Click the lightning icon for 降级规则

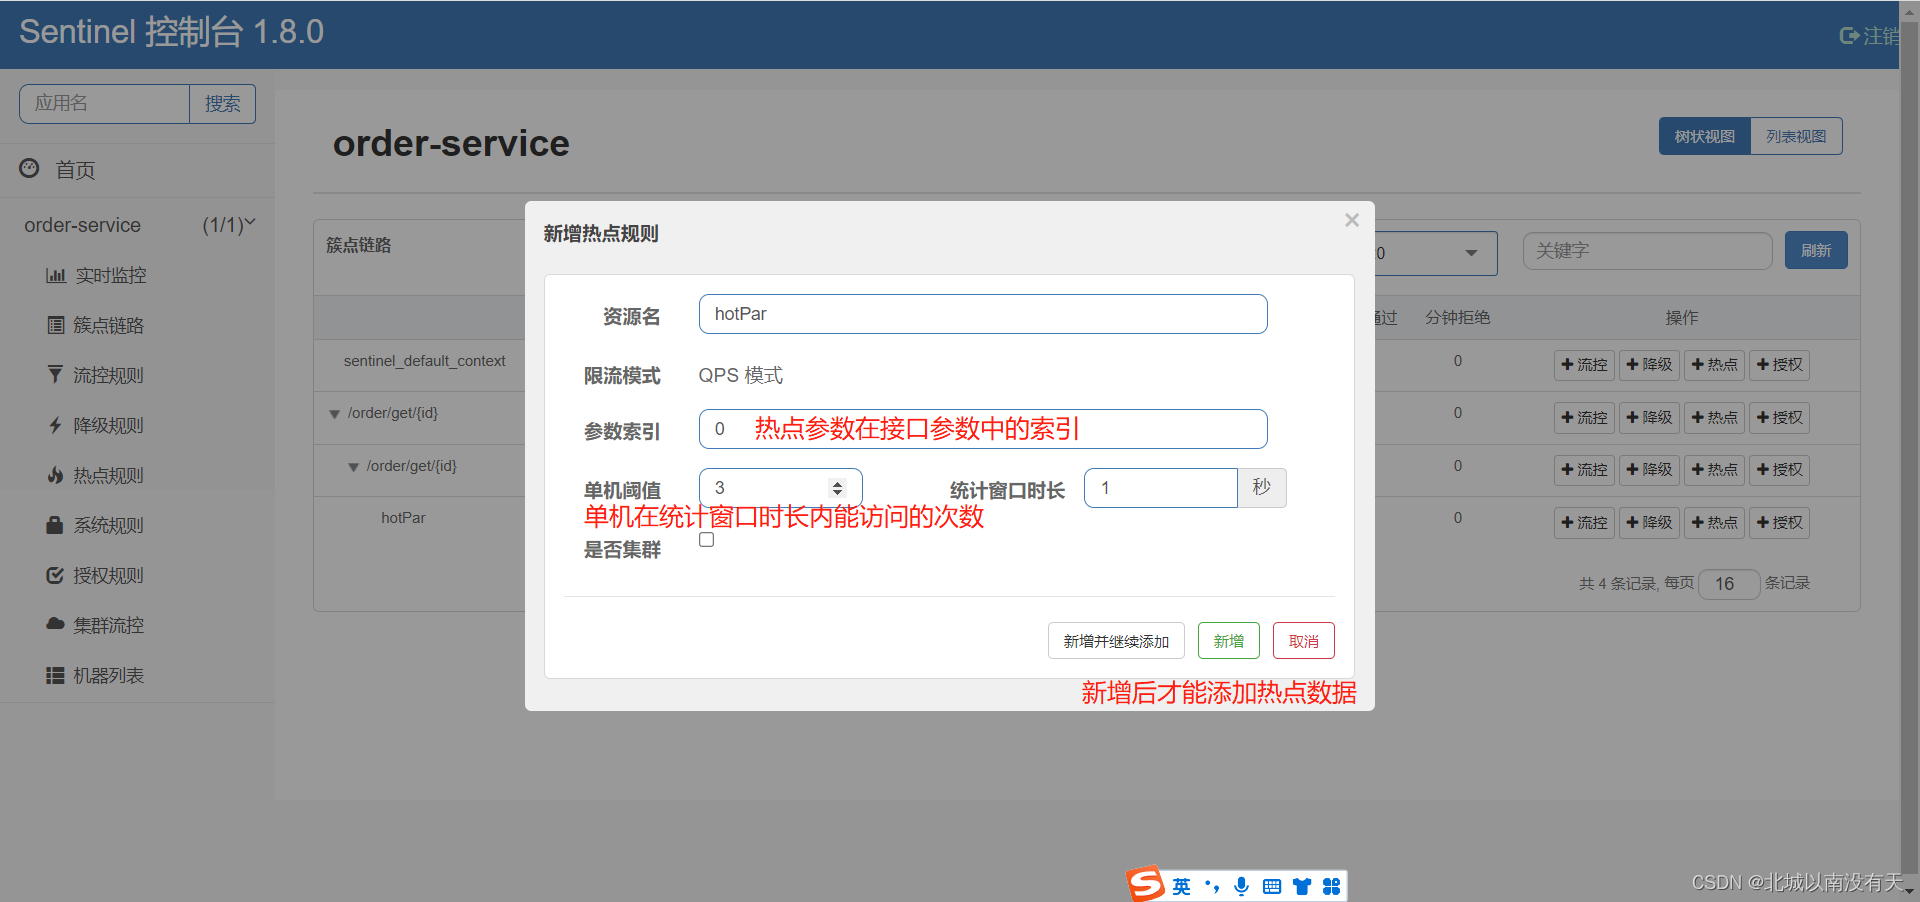[x=55, y=425]
